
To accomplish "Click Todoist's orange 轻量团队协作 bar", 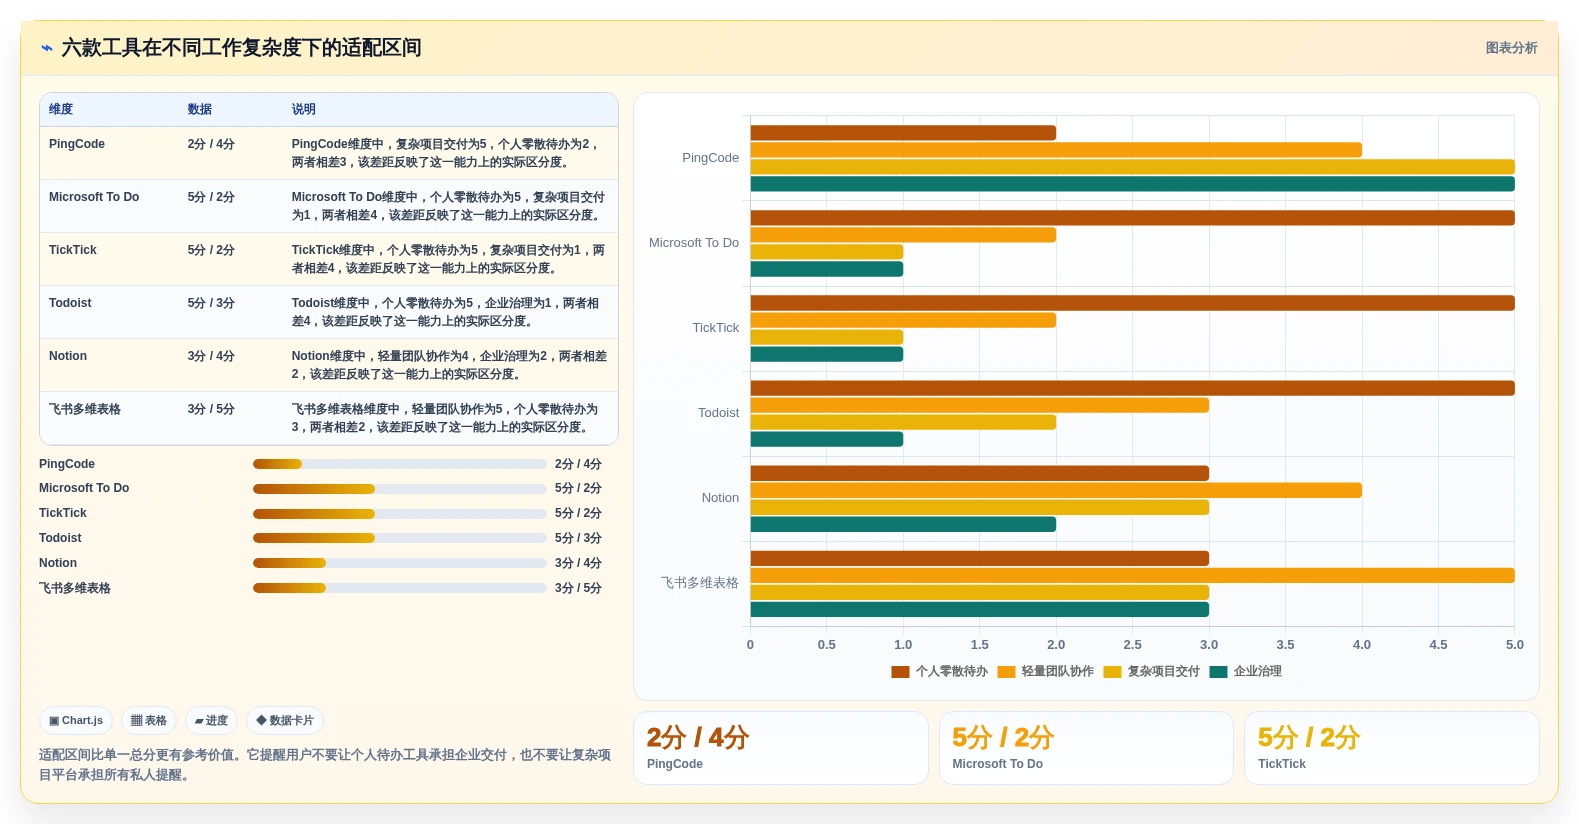I will [x=979, y=406].
